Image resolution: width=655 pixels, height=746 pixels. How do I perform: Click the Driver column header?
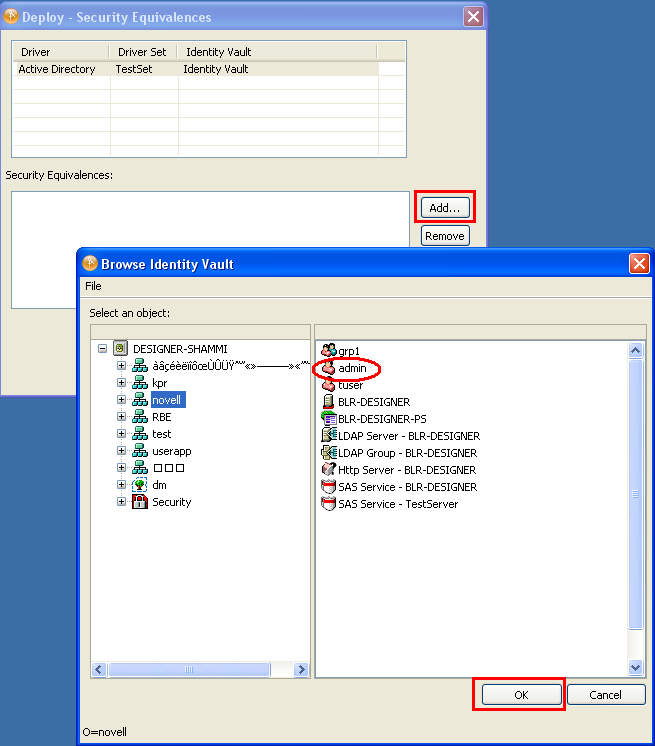point(60,52)
